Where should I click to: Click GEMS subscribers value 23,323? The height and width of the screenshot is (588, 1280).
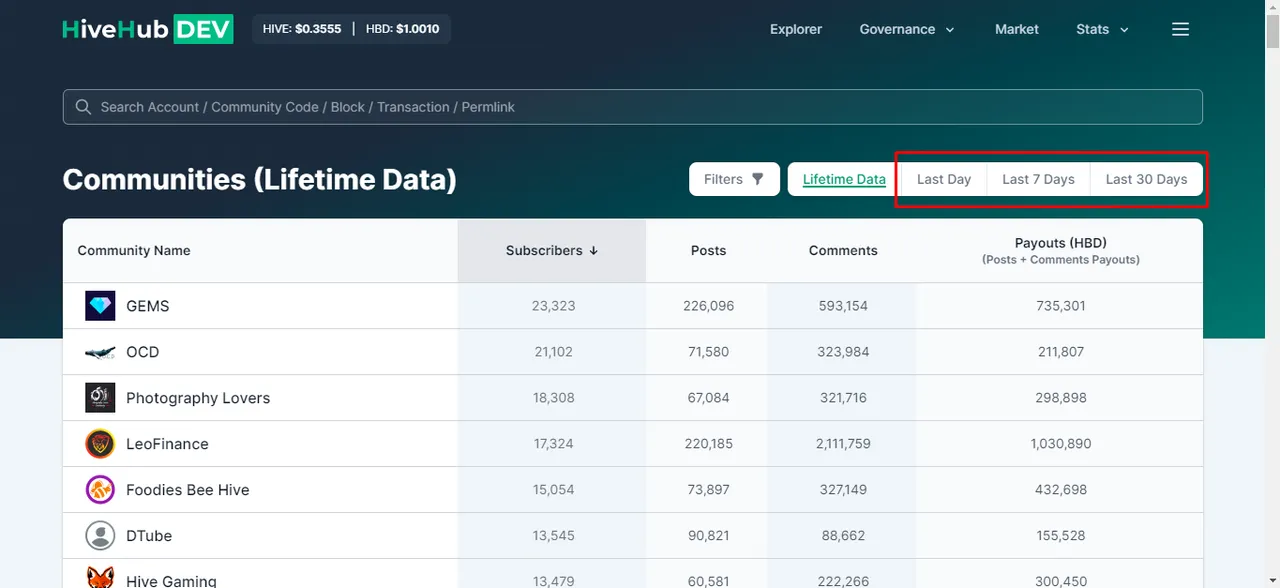click(x=554, y=306)
